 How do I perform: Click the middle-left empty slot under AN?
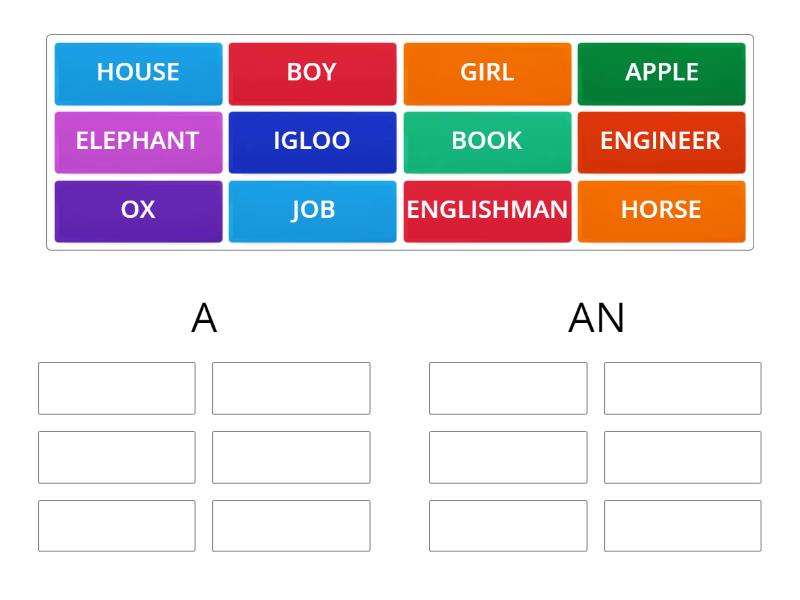508,456
